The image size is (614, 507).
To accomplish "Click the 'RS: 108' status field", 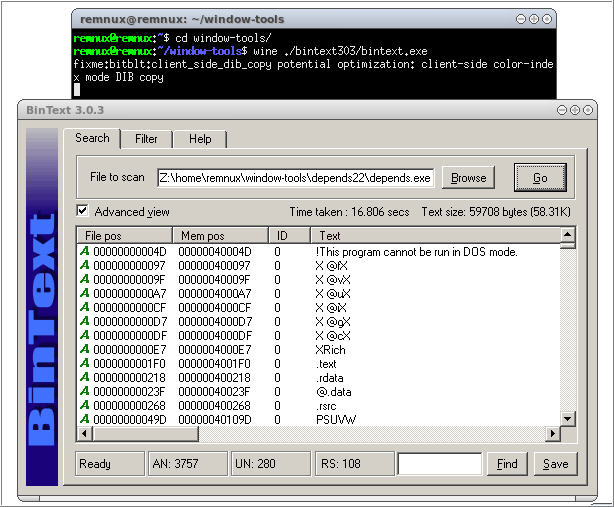I will tap(355, 464).
